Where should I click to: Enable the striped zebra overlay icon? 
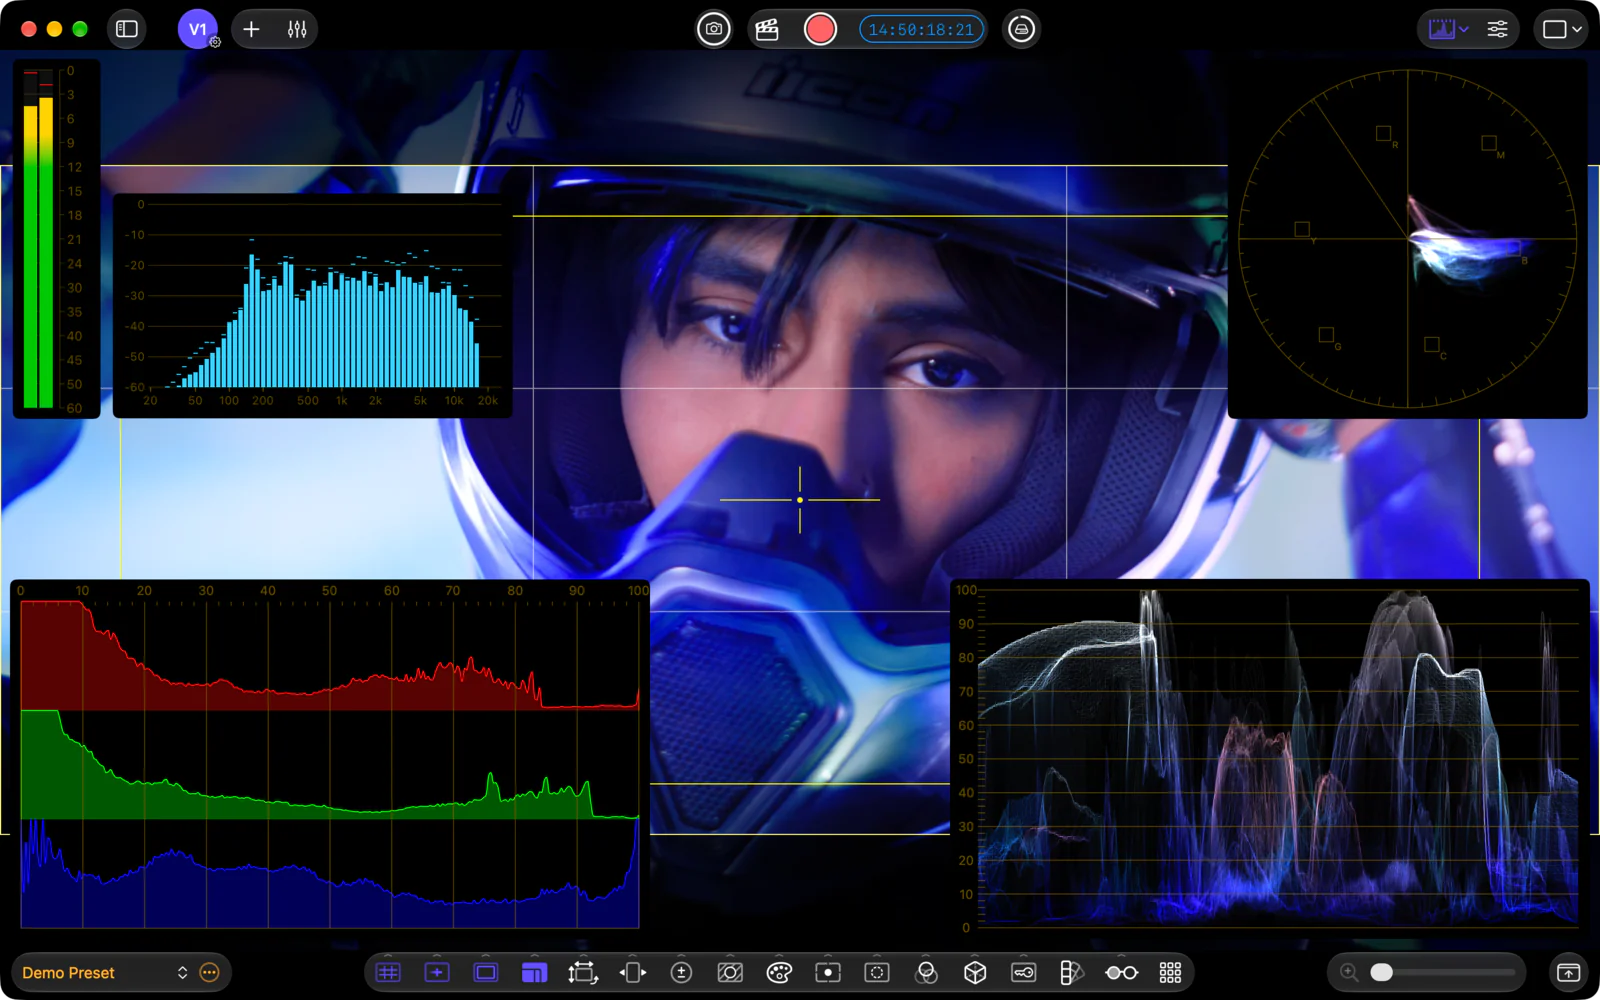pos(730,972)
